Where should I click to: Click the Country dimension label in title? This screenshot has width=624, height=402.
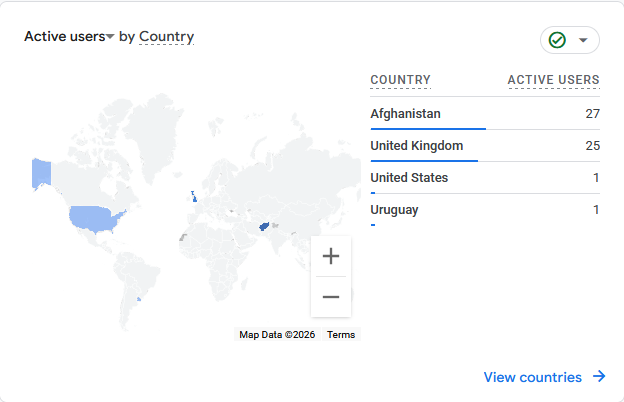point(166,37)
